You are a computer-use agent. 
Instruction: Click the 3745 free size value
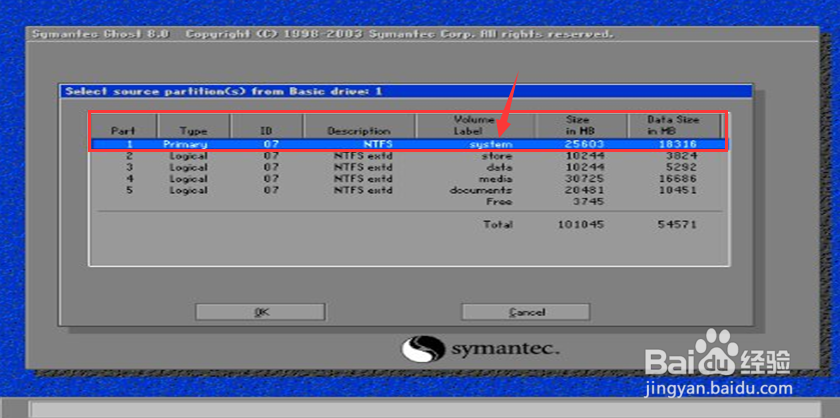click(x=588, y=201)
